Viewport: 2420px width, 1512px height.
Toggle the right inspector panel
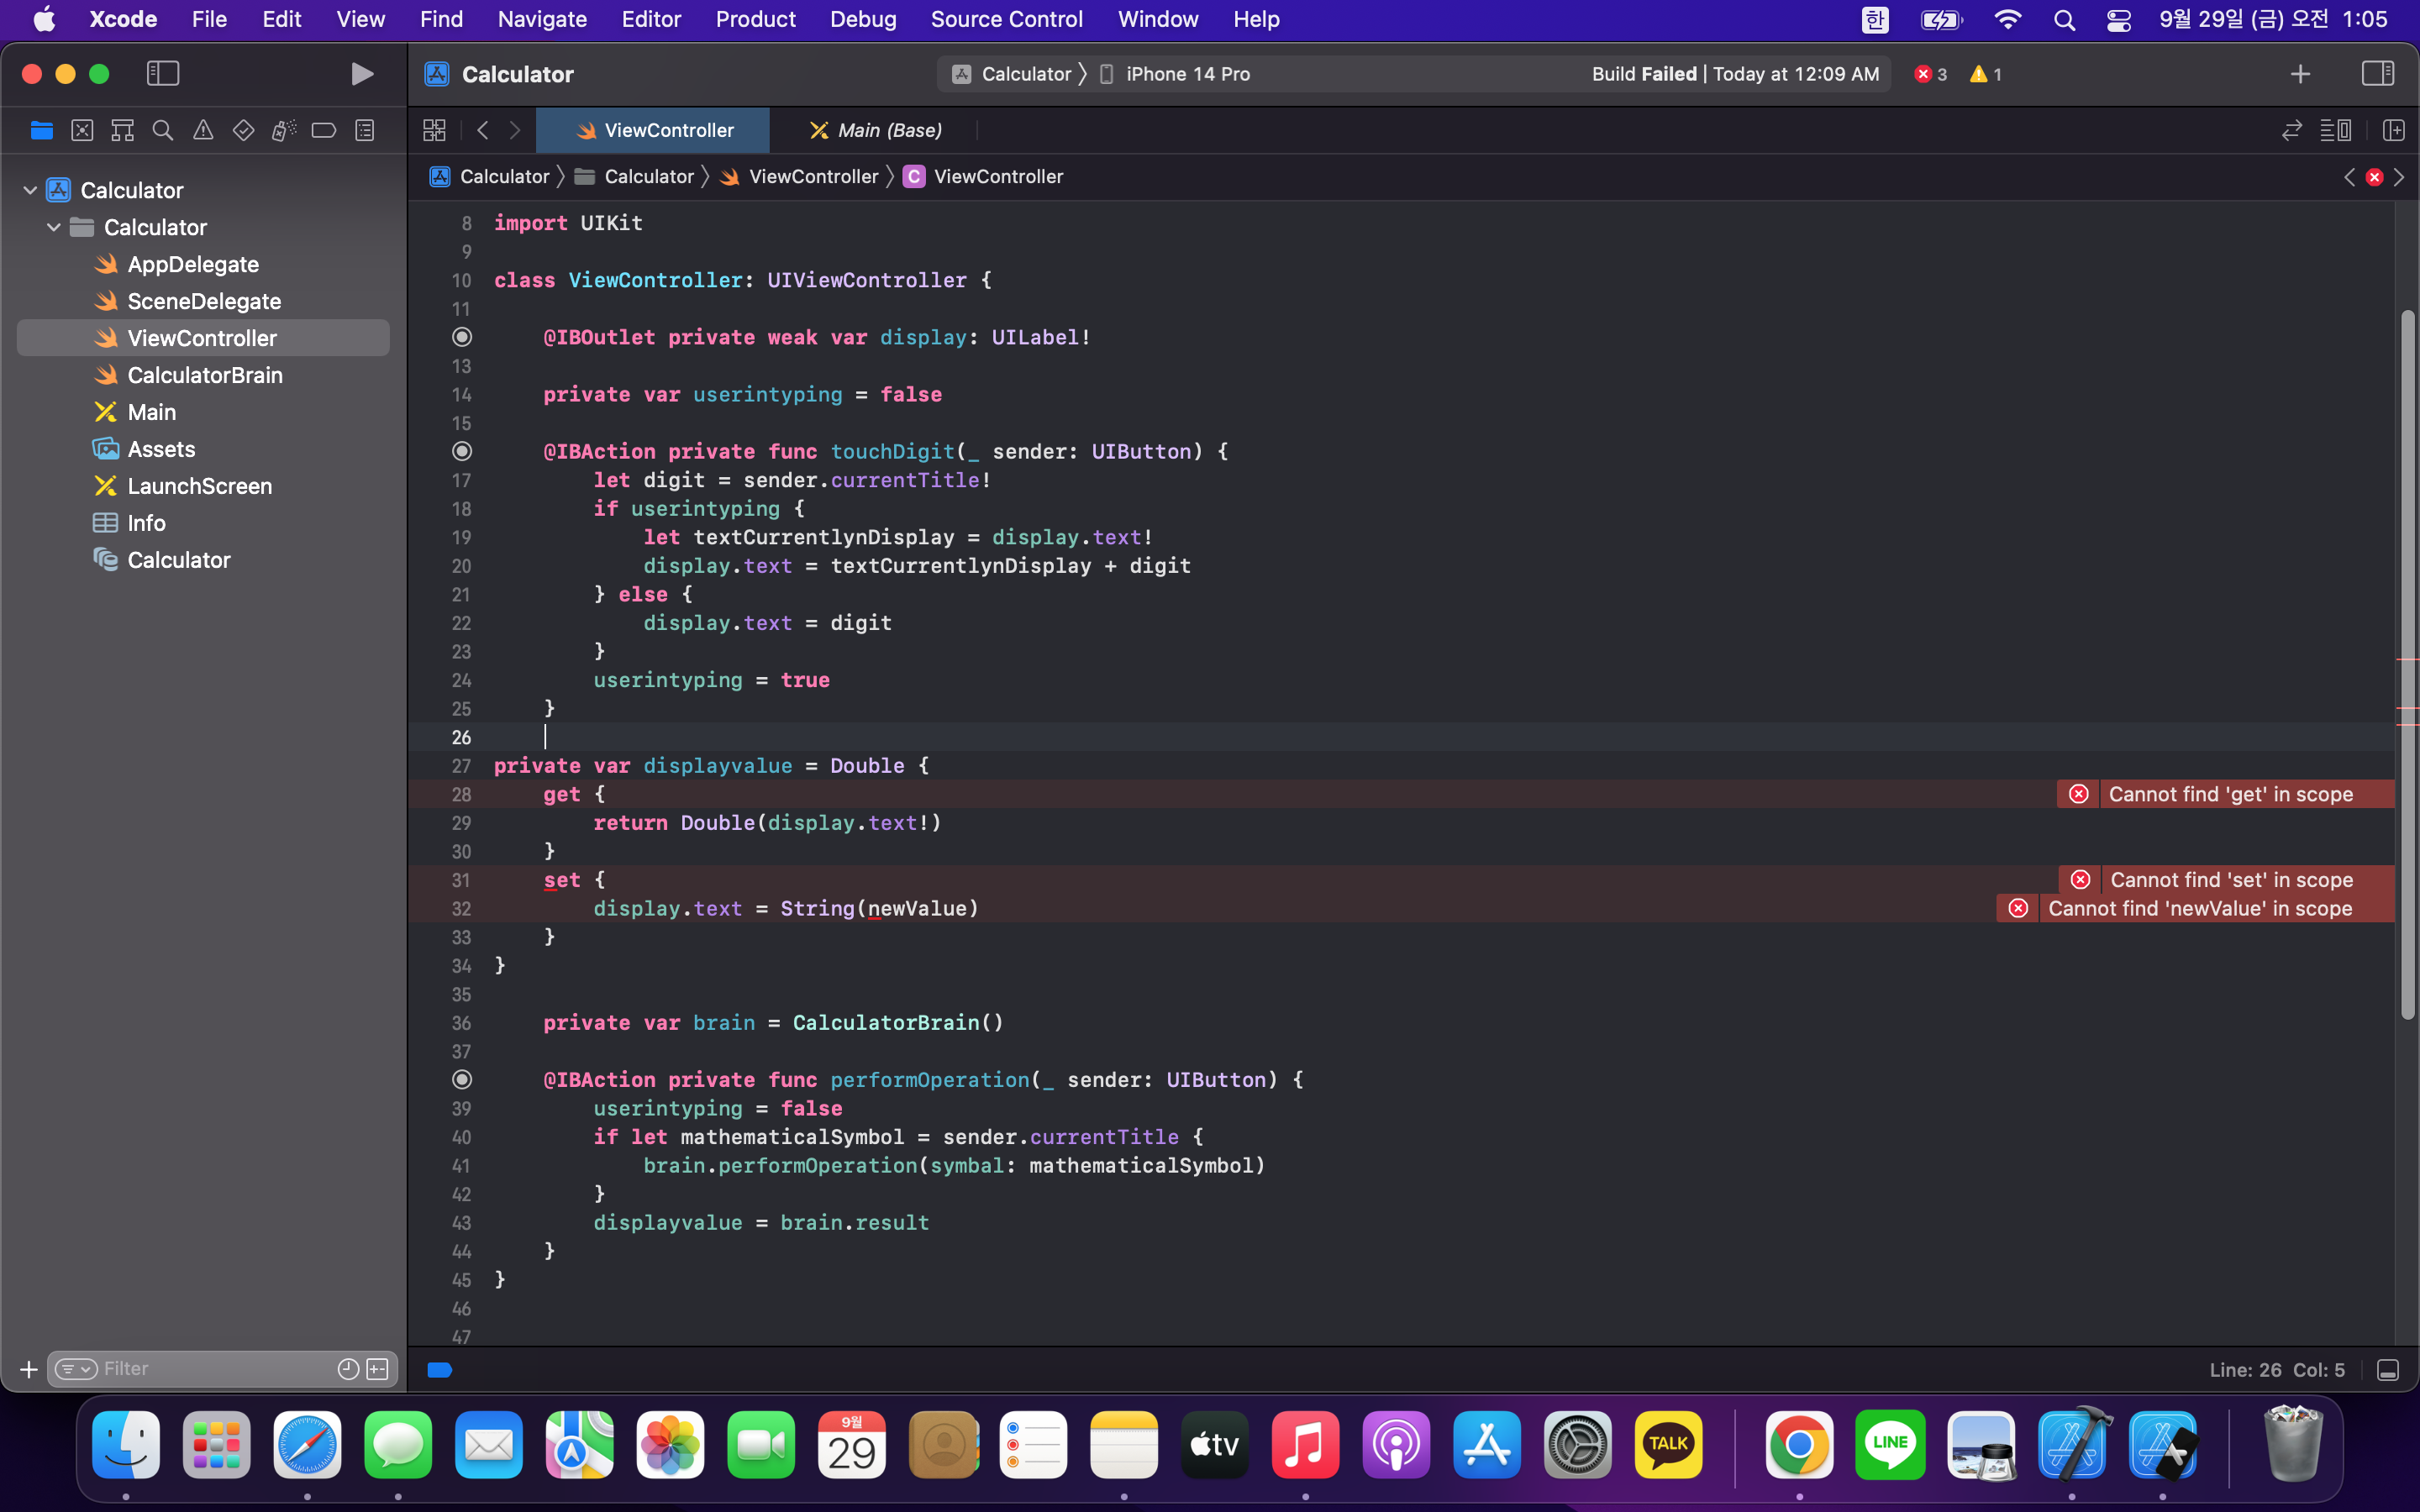(2377, 74)
